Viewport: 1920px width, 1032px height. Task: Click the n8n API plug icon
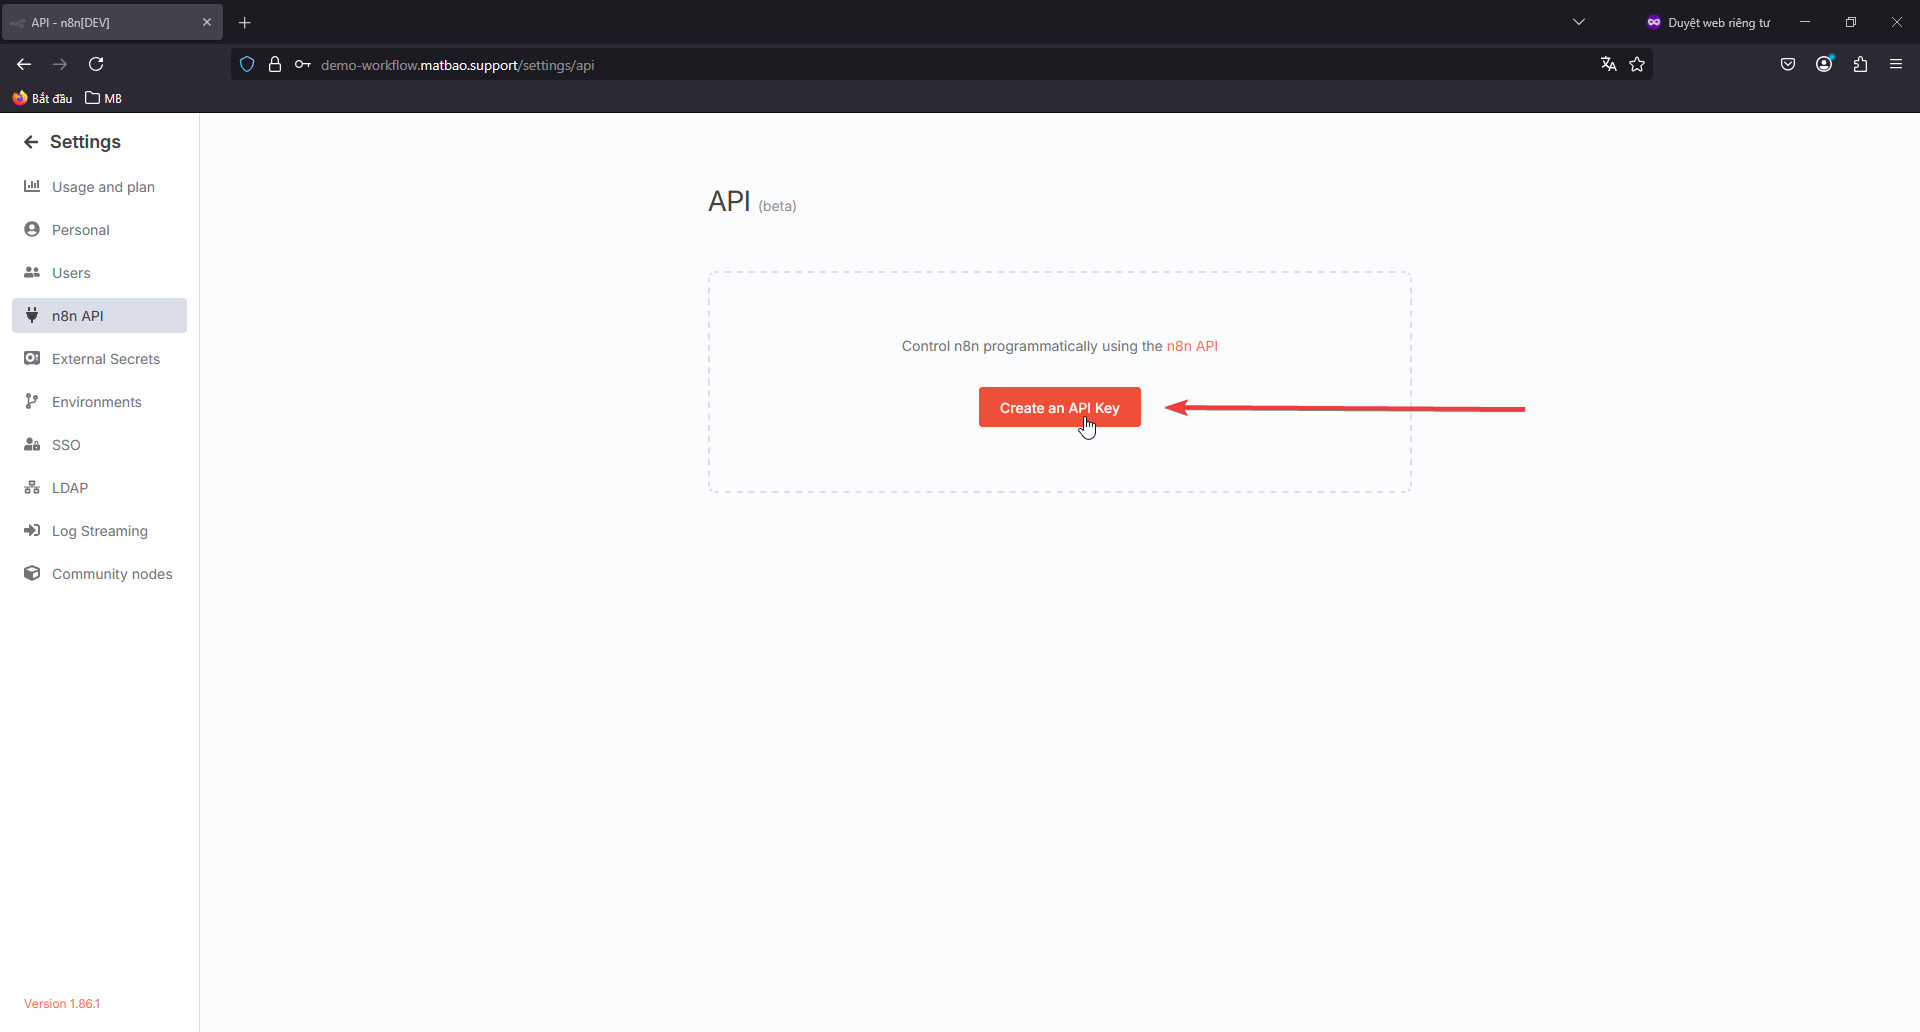(x=32, y=315)
